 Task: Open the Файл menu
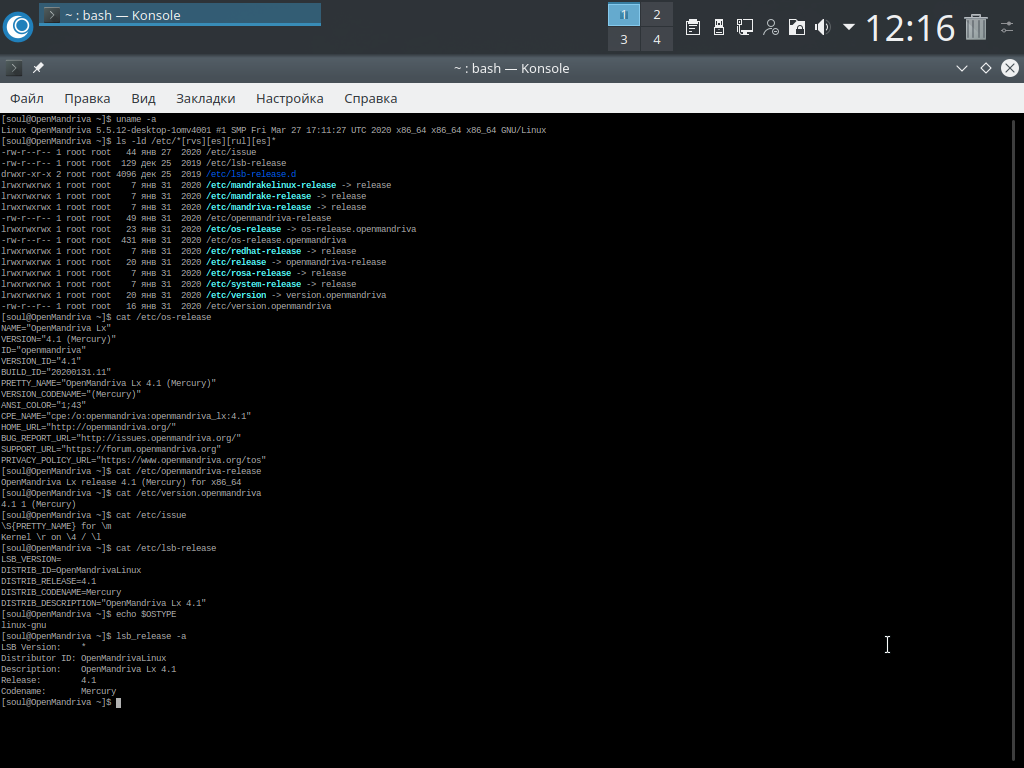[27, 99]
